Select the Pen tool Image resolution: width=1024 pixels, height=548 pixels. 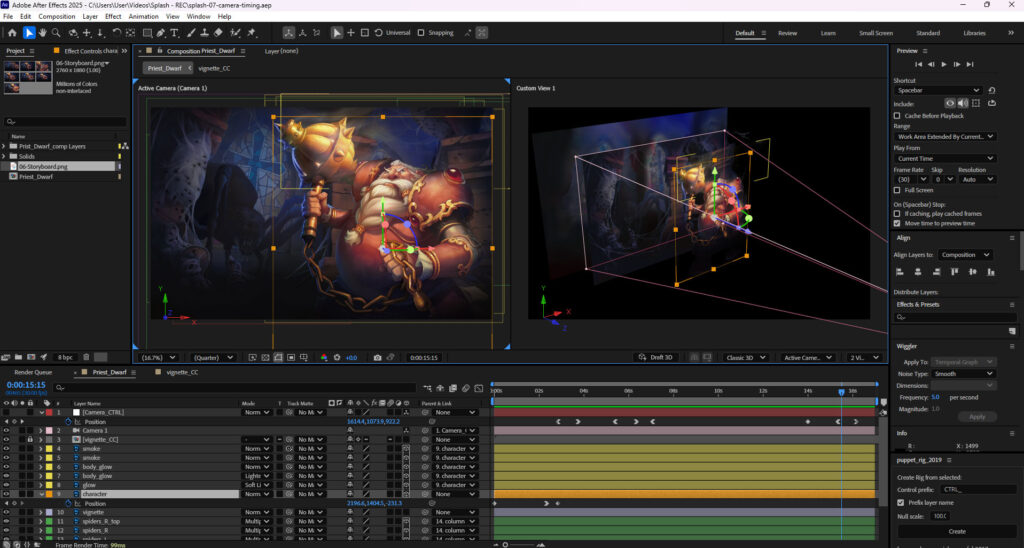161,33
